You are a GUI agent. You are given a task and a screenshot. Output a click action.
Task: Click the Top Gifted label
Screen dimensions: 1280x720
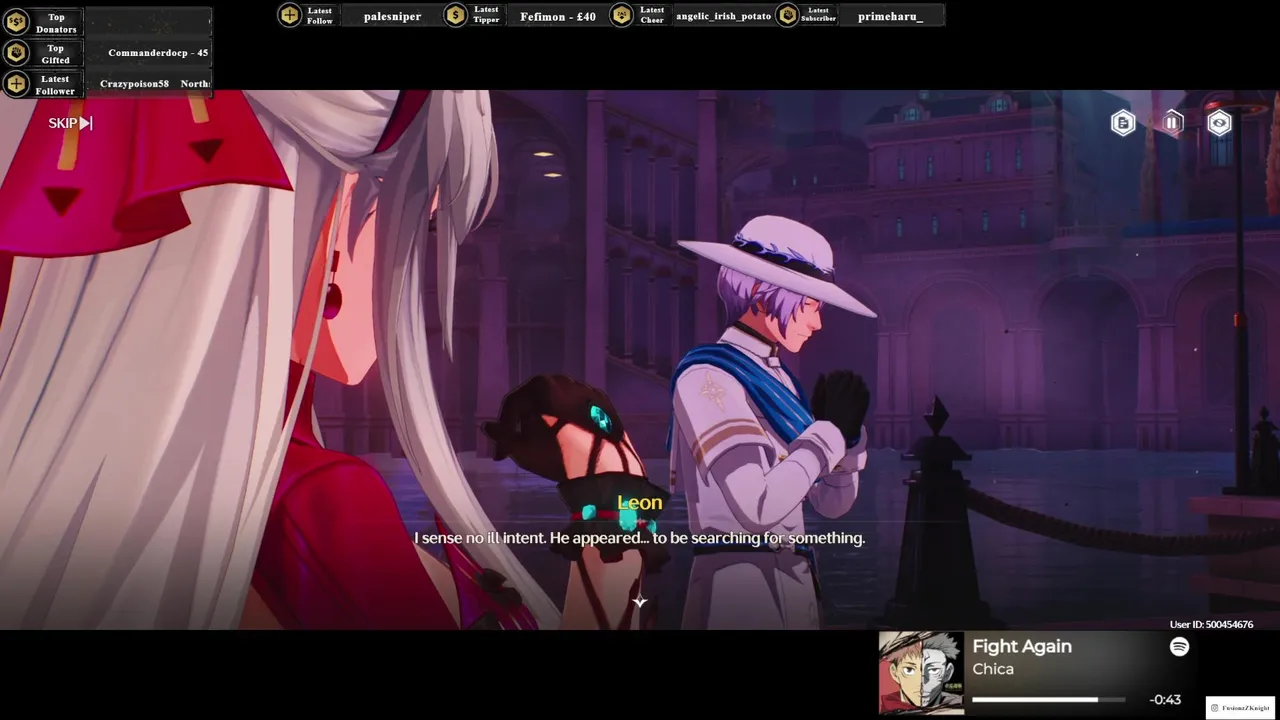[x=56, y=54]
